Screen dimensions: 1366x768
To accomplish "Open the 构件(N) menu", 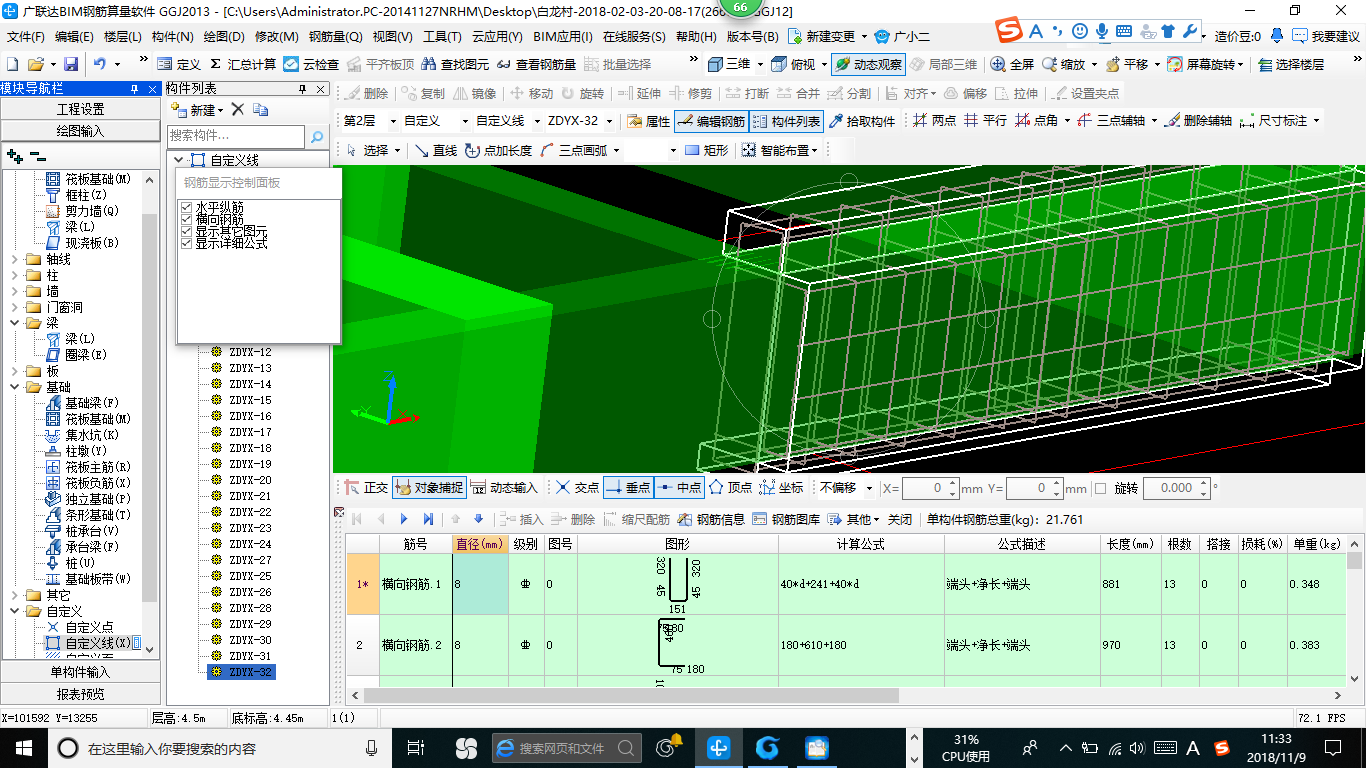I will (x=173, y=36).
